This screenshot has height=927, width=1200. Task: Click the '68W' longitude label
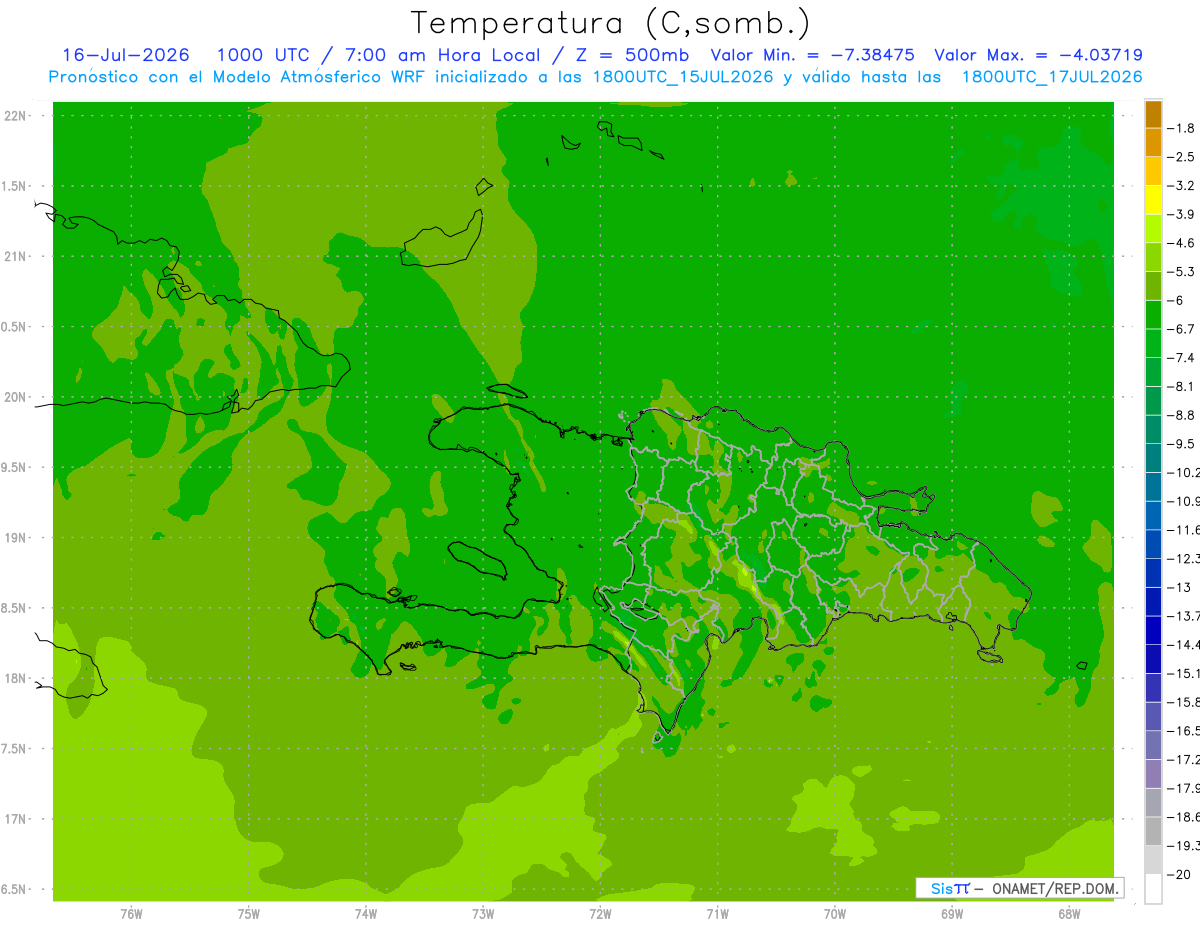[x=1069, y=914]
